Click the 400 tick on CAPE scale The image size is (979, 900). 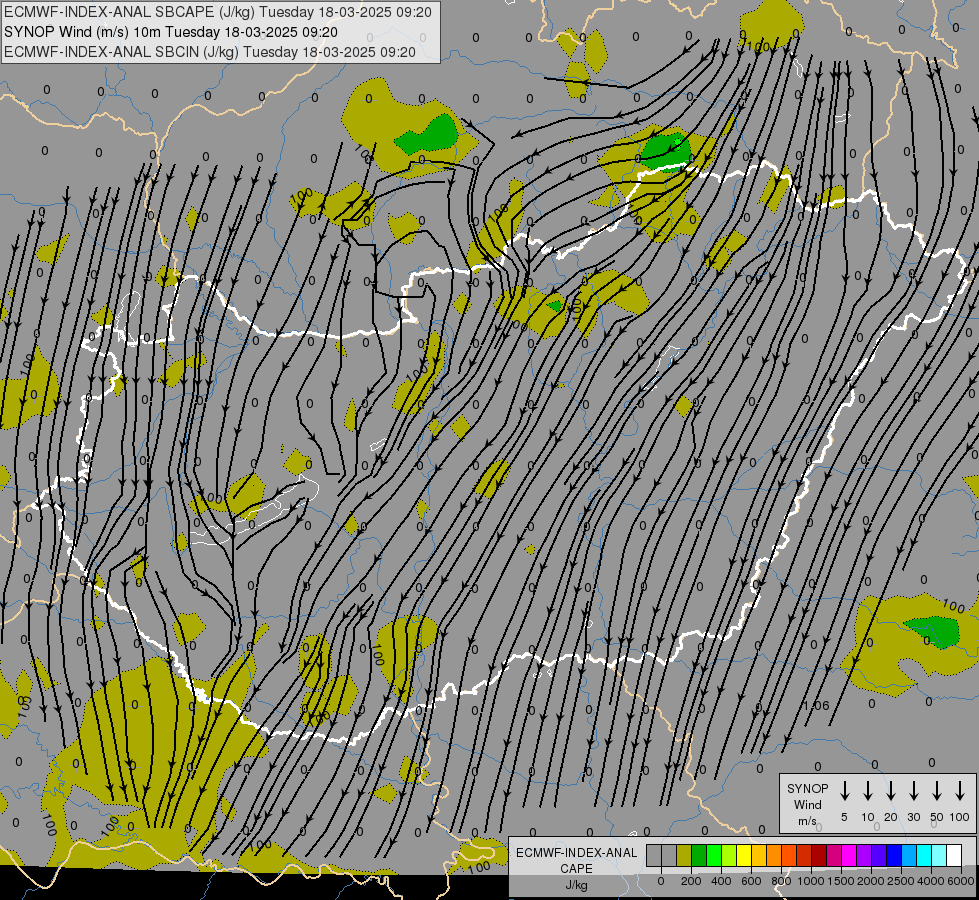click(x=721, y=881)
